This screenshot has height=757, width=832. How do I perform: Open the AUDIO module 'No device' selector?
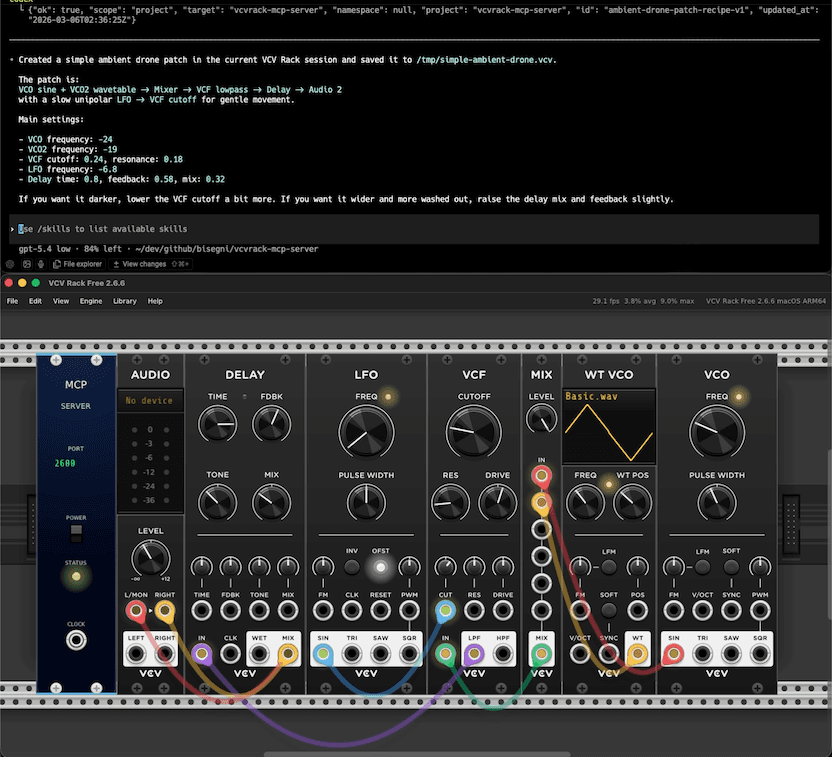(150, 401)
